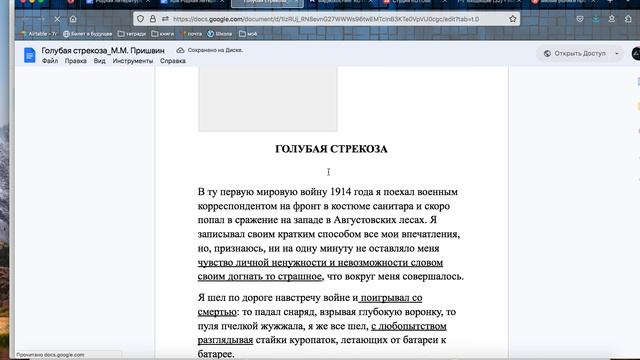Screen dimensions: 640x360
Task: Open the Pocket save icon
Action: [x=580, y=19]
